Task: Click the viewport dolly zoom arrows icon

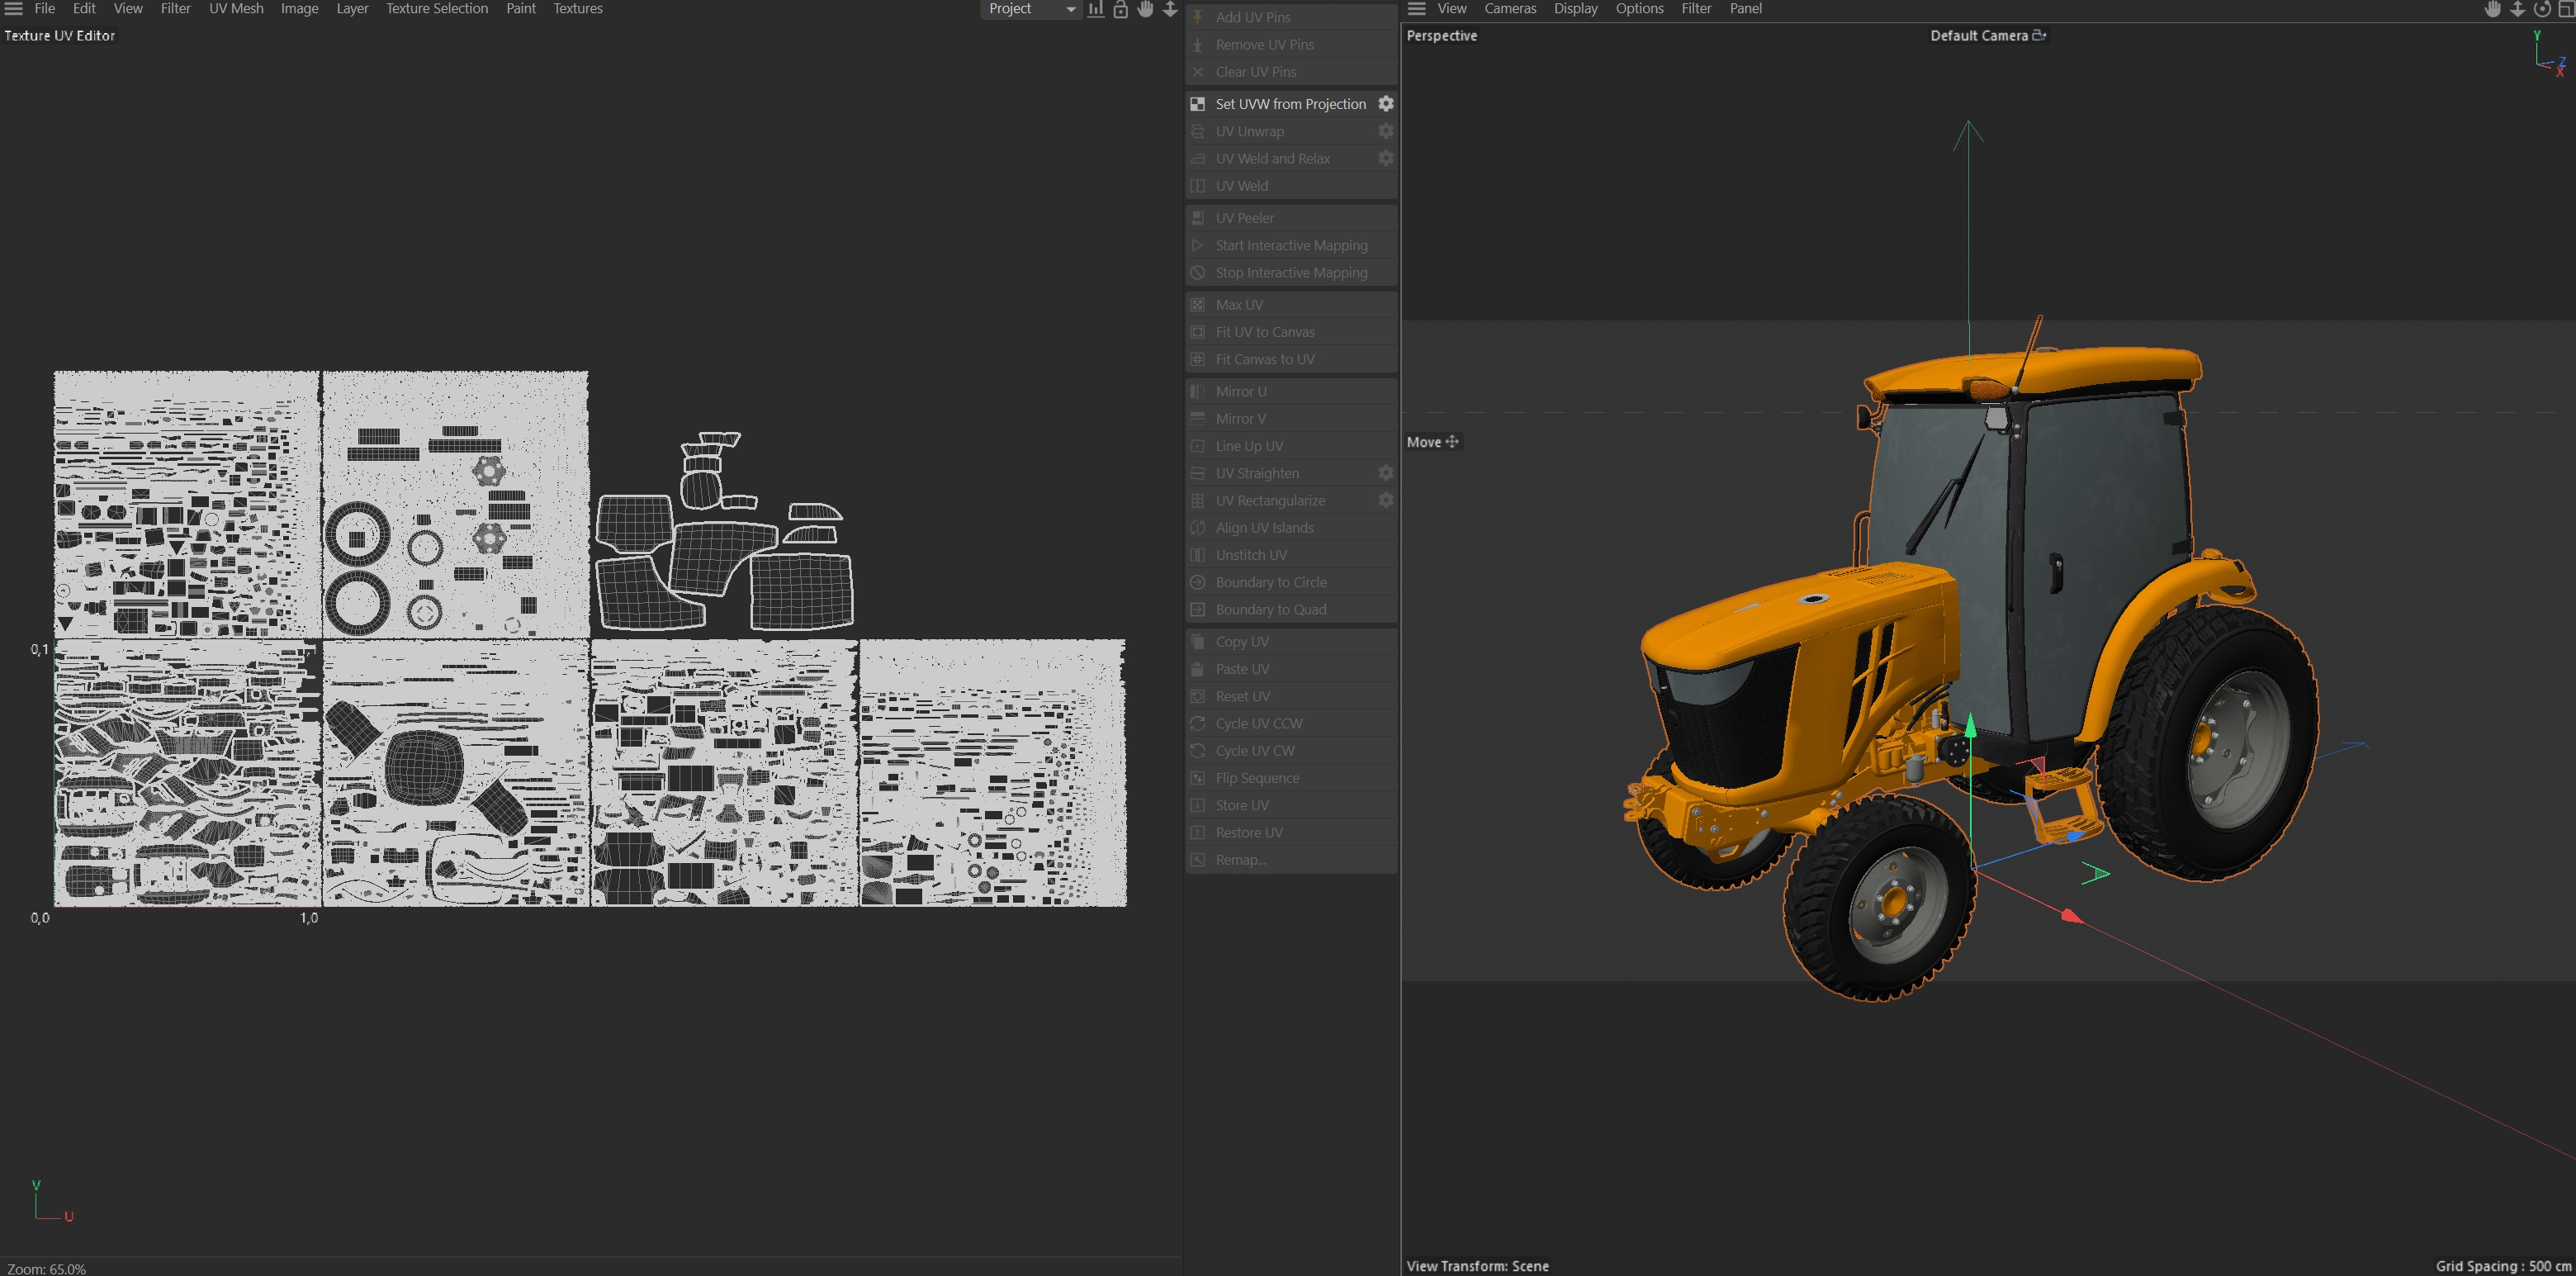Action: point(2518,9)
